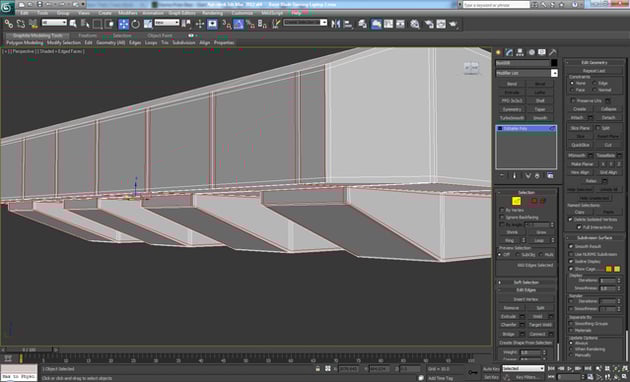
Task: Click Remove modifier trash icon in stack
Action: tap(537, 176)
